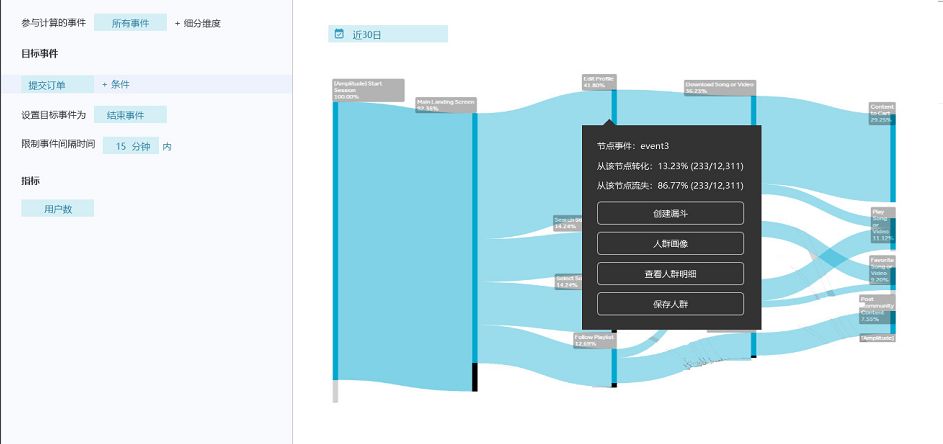Click the Start Session node label
The width and height of the screenshot is (943, 444).
point(367,90)
